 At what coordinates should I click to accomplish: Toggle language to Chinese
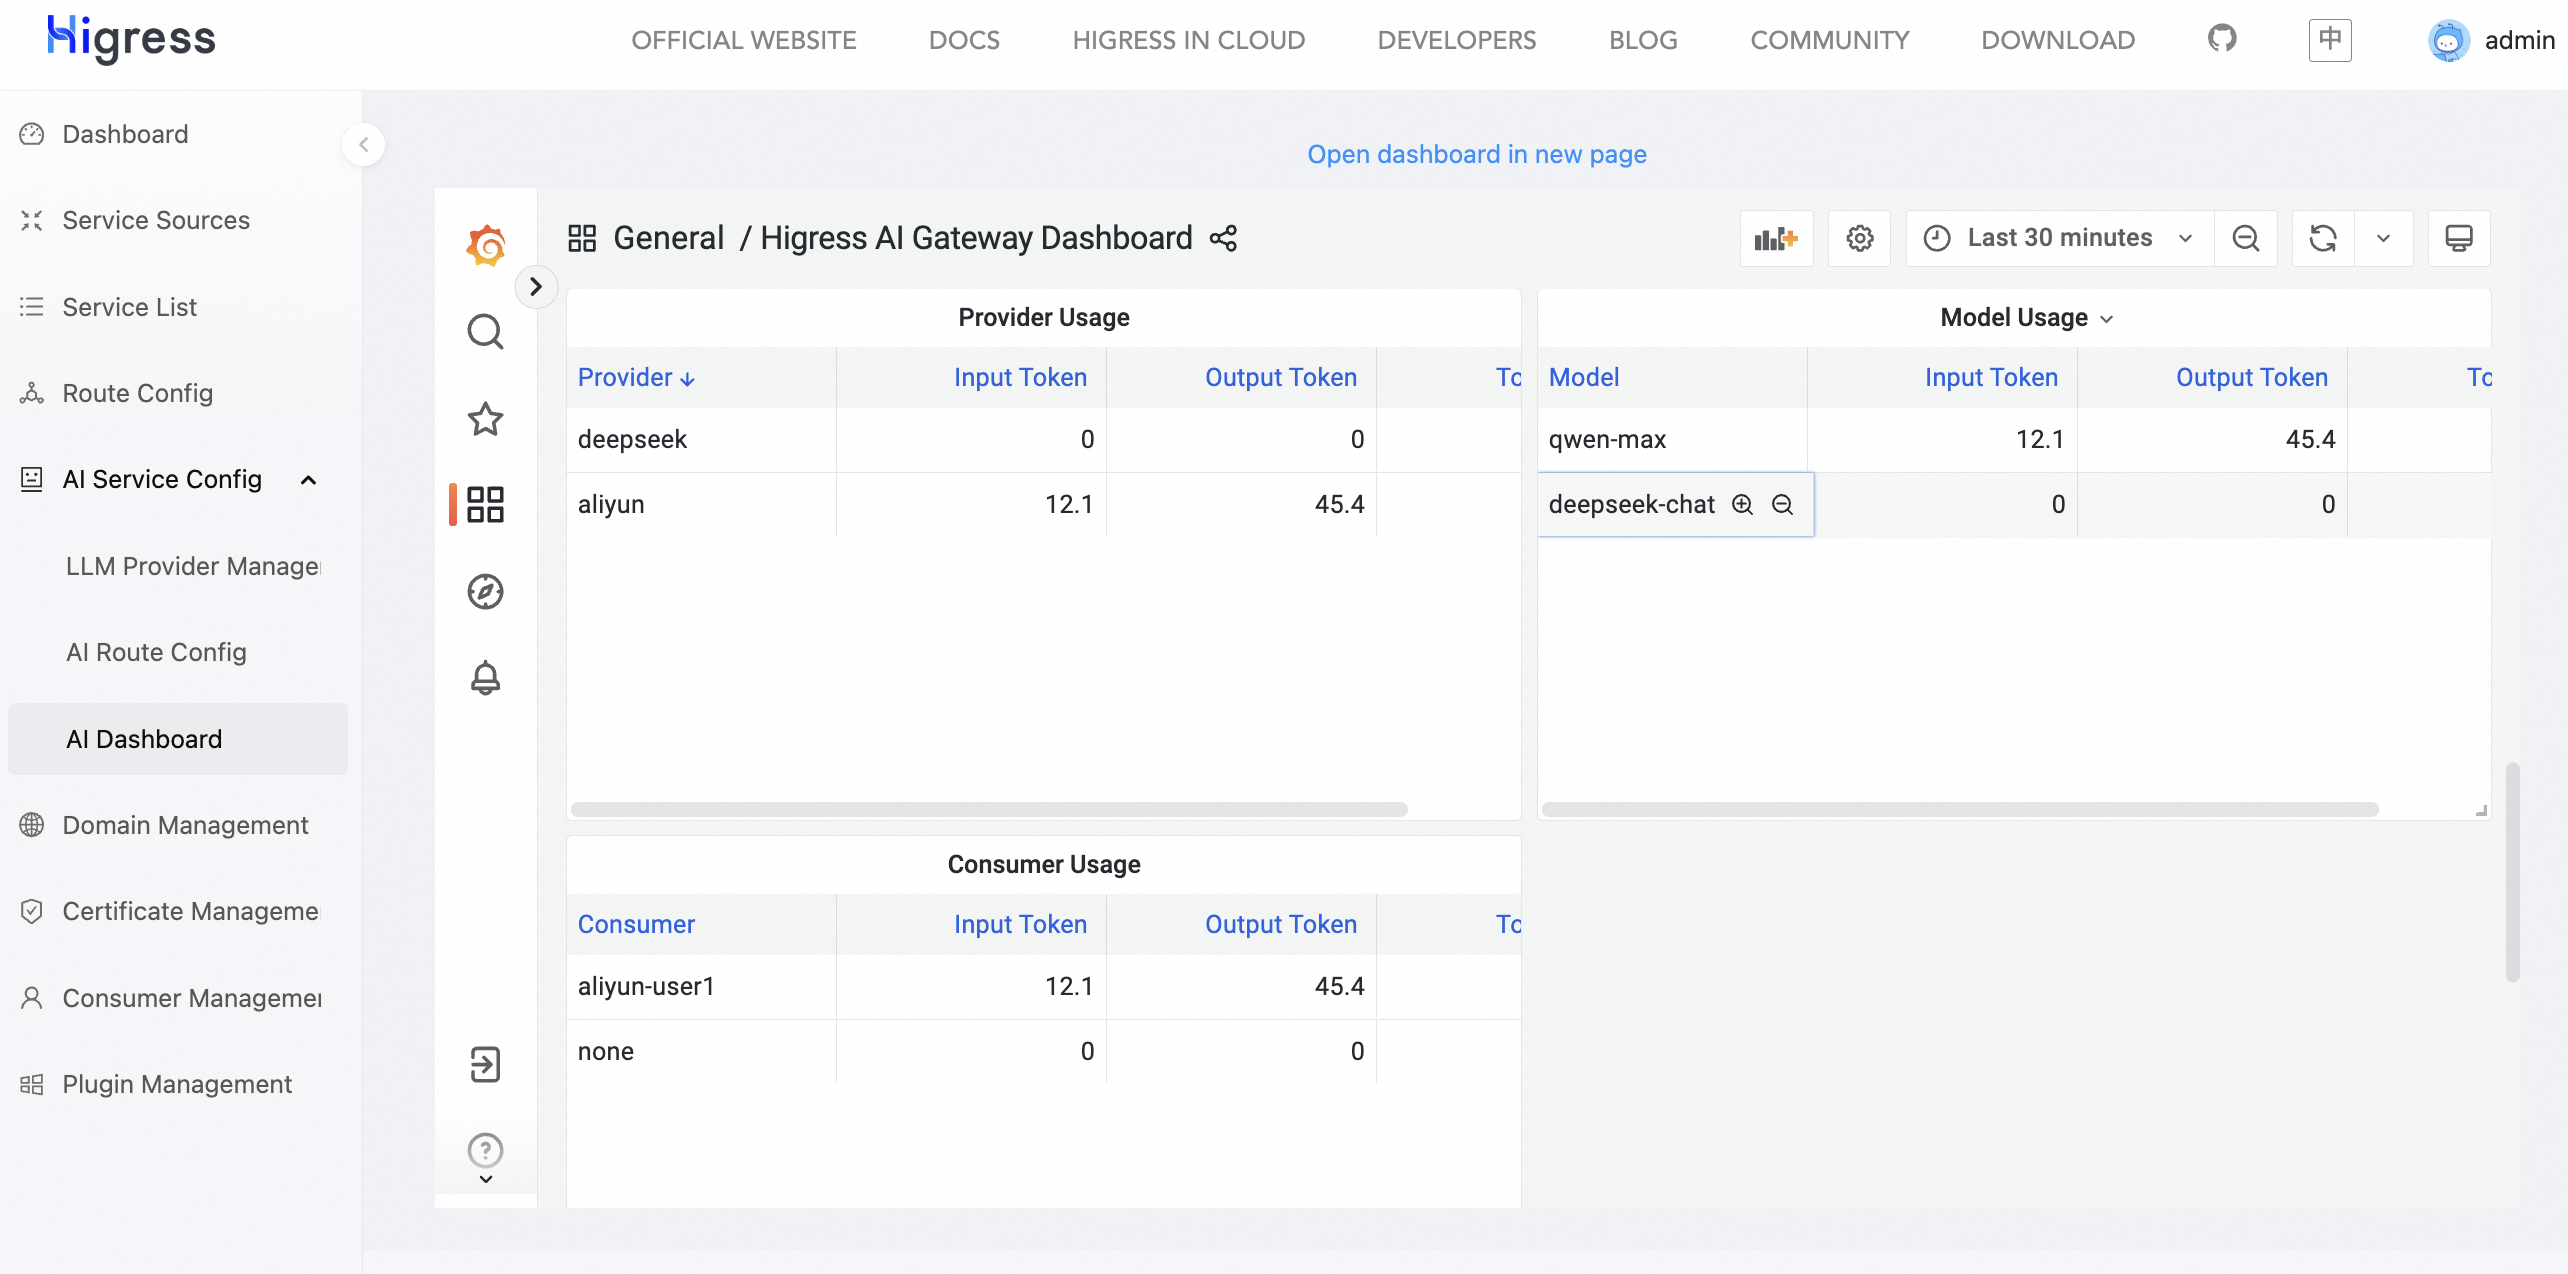point(2330,40)
